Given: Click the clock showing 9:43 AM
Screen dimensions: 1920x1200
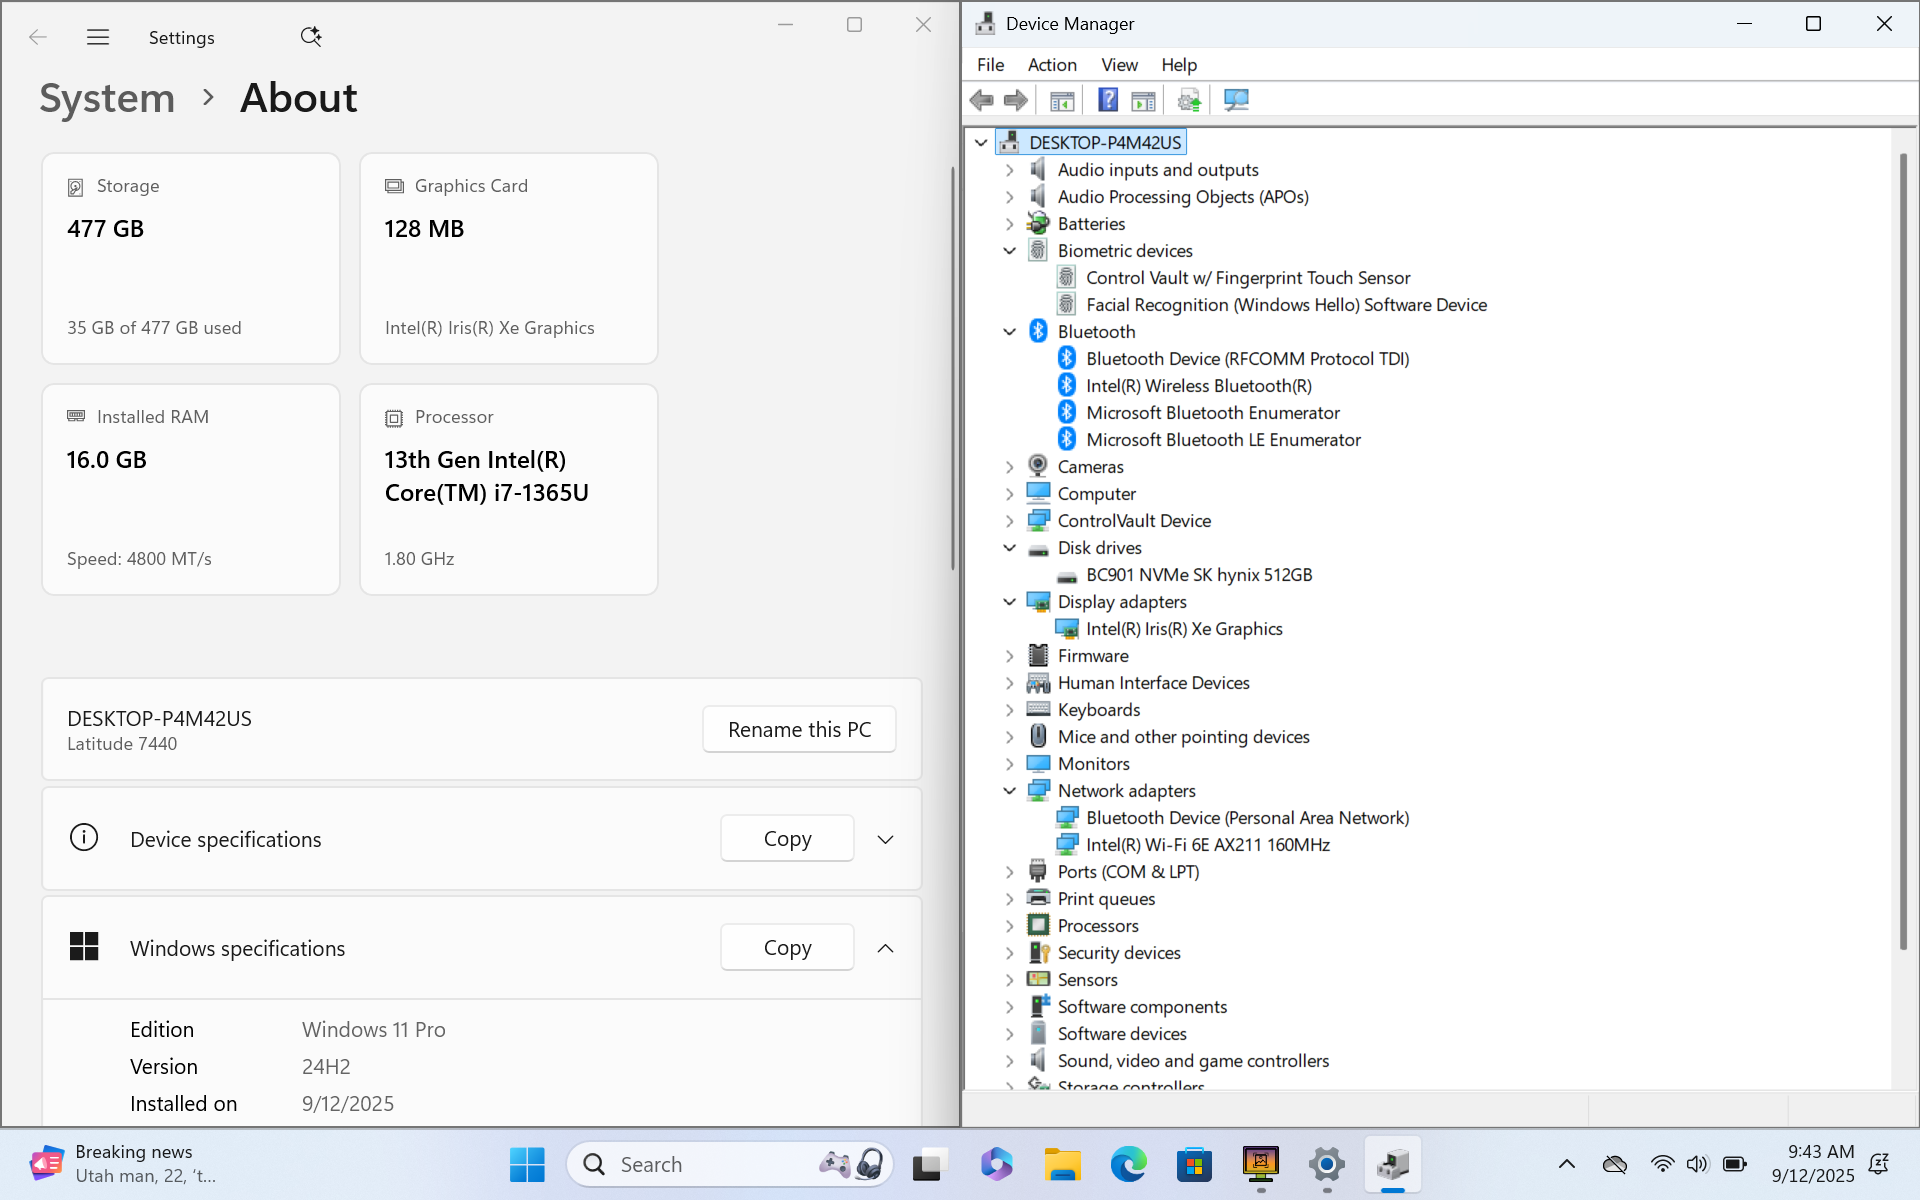Looking at the screenshot, I should 1820,1152.
